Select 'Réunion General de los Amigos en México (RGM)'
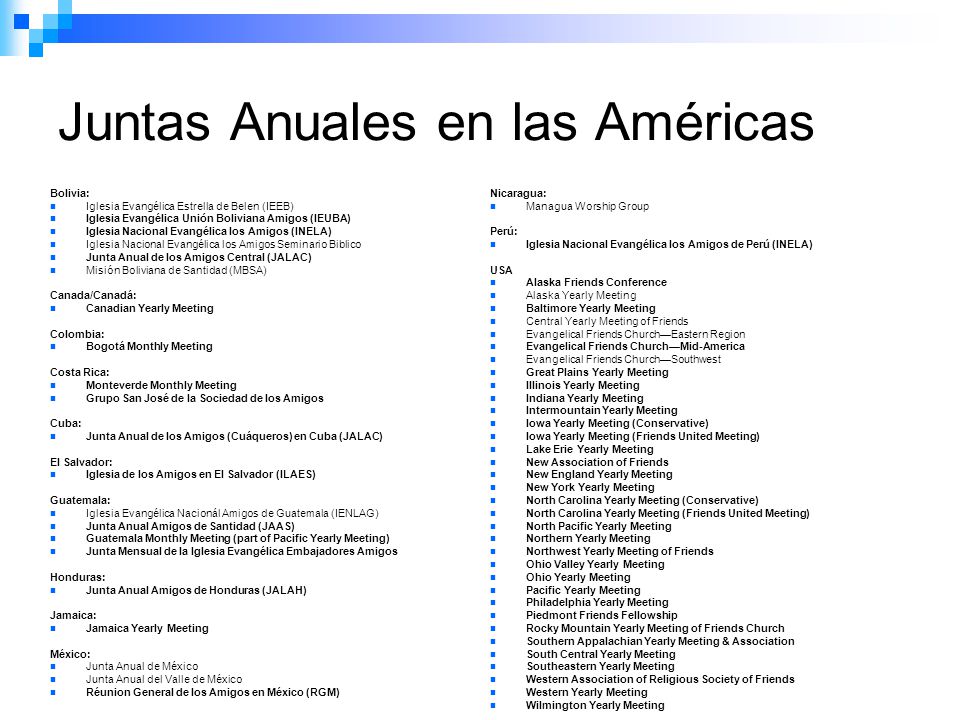The width and height of the screenshot is (960, 720). pos(212,692)
